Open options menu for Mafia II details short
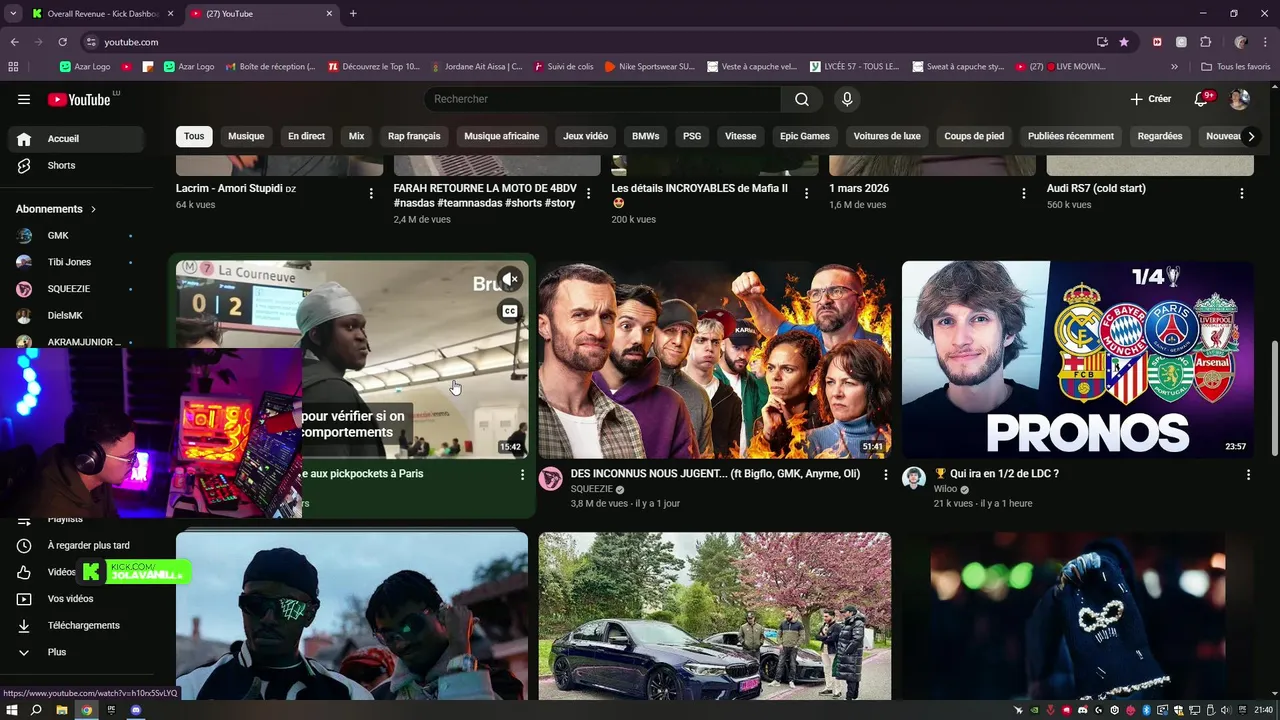 coord(806,194)
